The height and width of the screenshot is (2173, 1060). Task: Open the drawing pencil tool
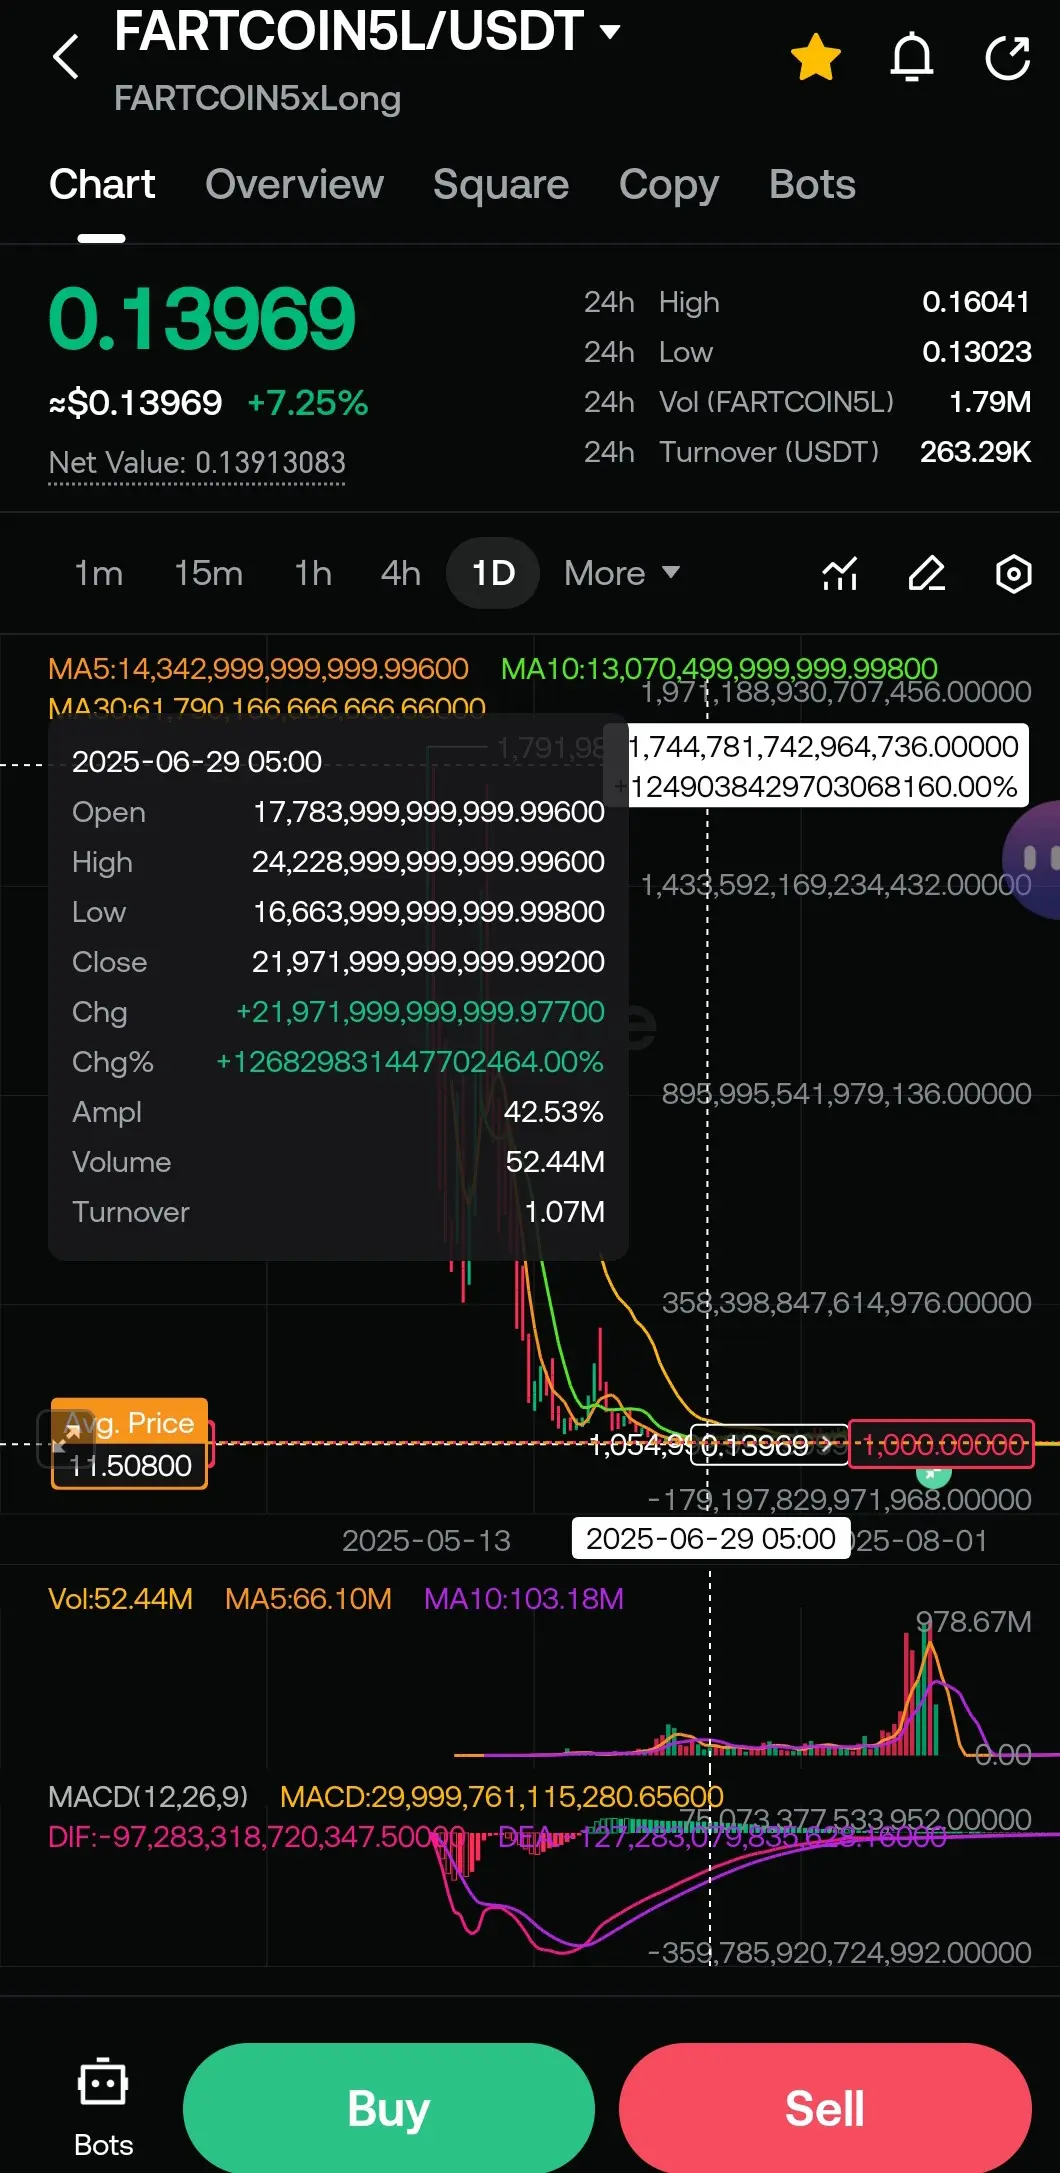(x=927, y=574)
